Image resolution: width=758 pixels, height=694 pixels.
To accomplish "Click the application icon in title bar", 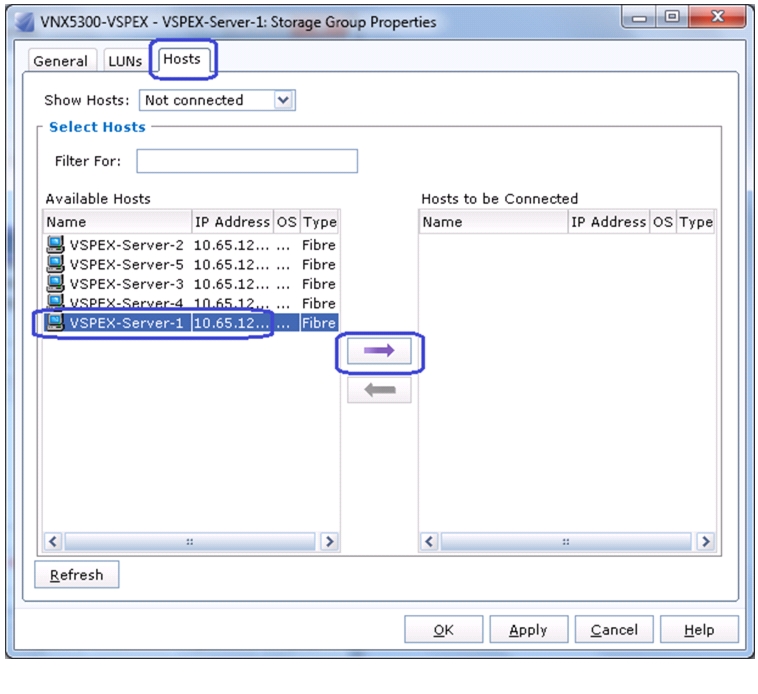I will (x=24, y=22).
